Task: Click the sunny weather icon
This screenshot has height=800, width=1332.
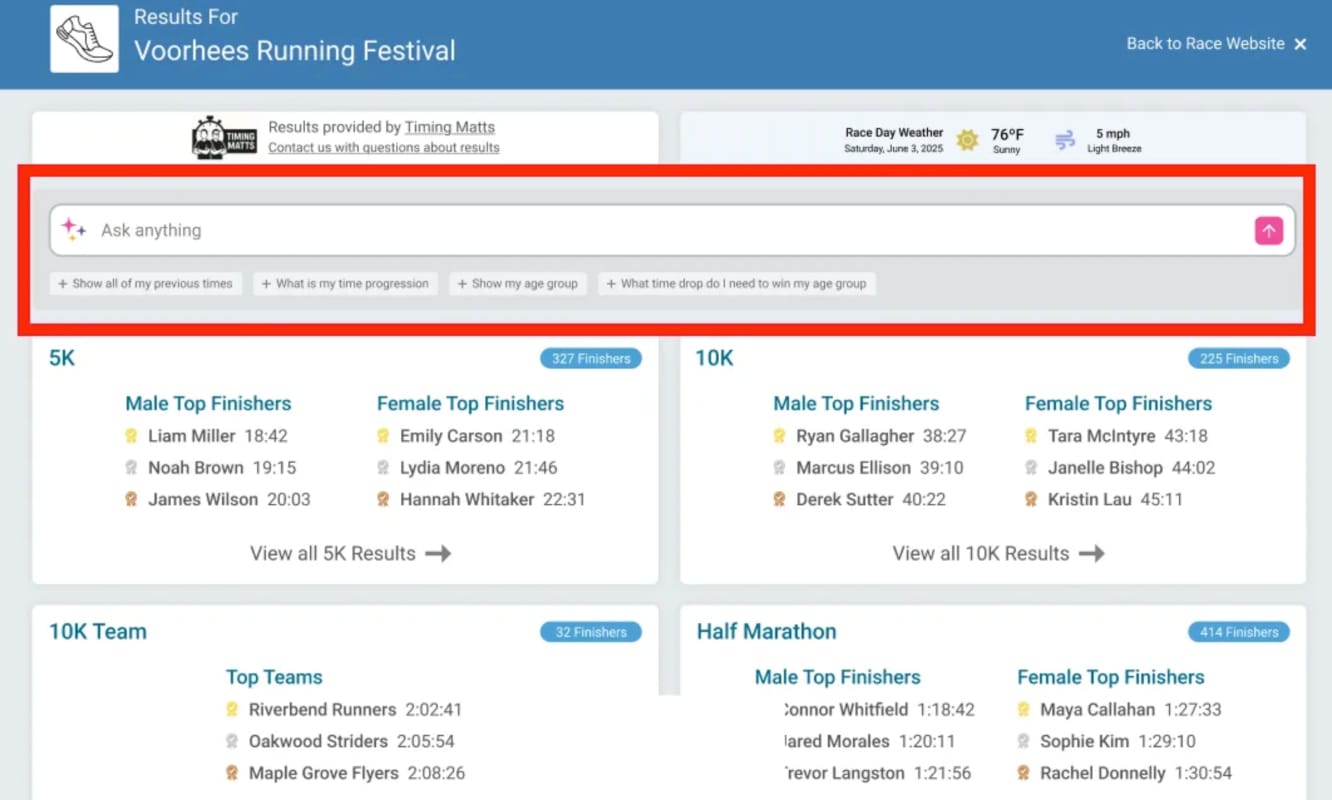Action: pos(966,140)
